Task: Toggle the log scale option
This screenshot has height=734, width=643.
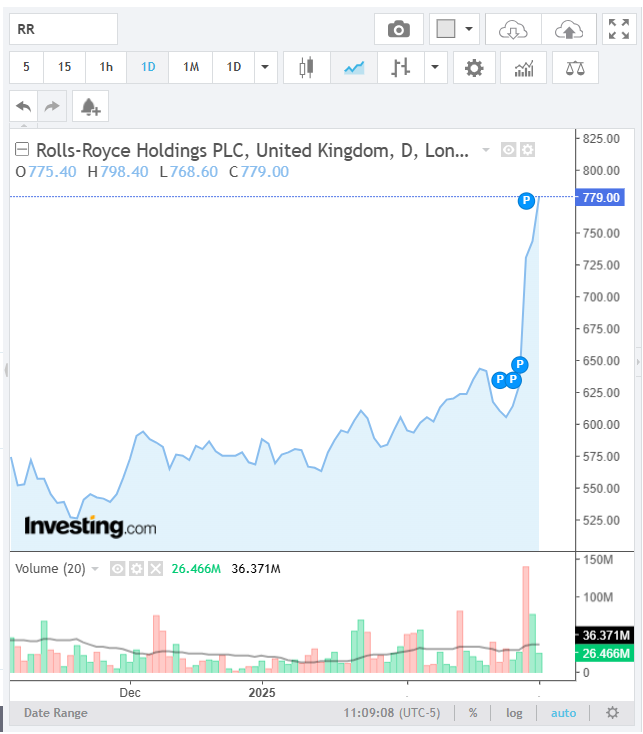Action: point(515,713)
